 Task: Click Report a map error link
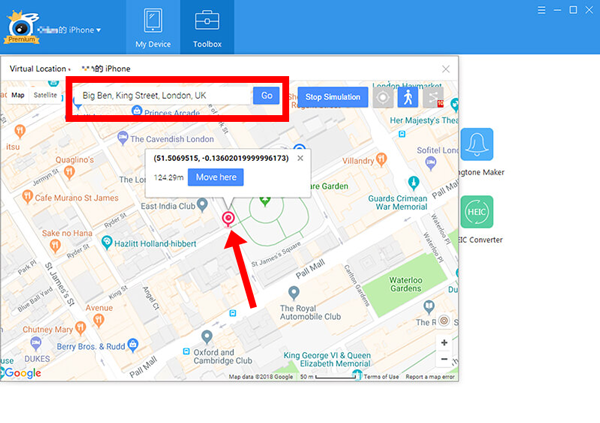(430, 377)
